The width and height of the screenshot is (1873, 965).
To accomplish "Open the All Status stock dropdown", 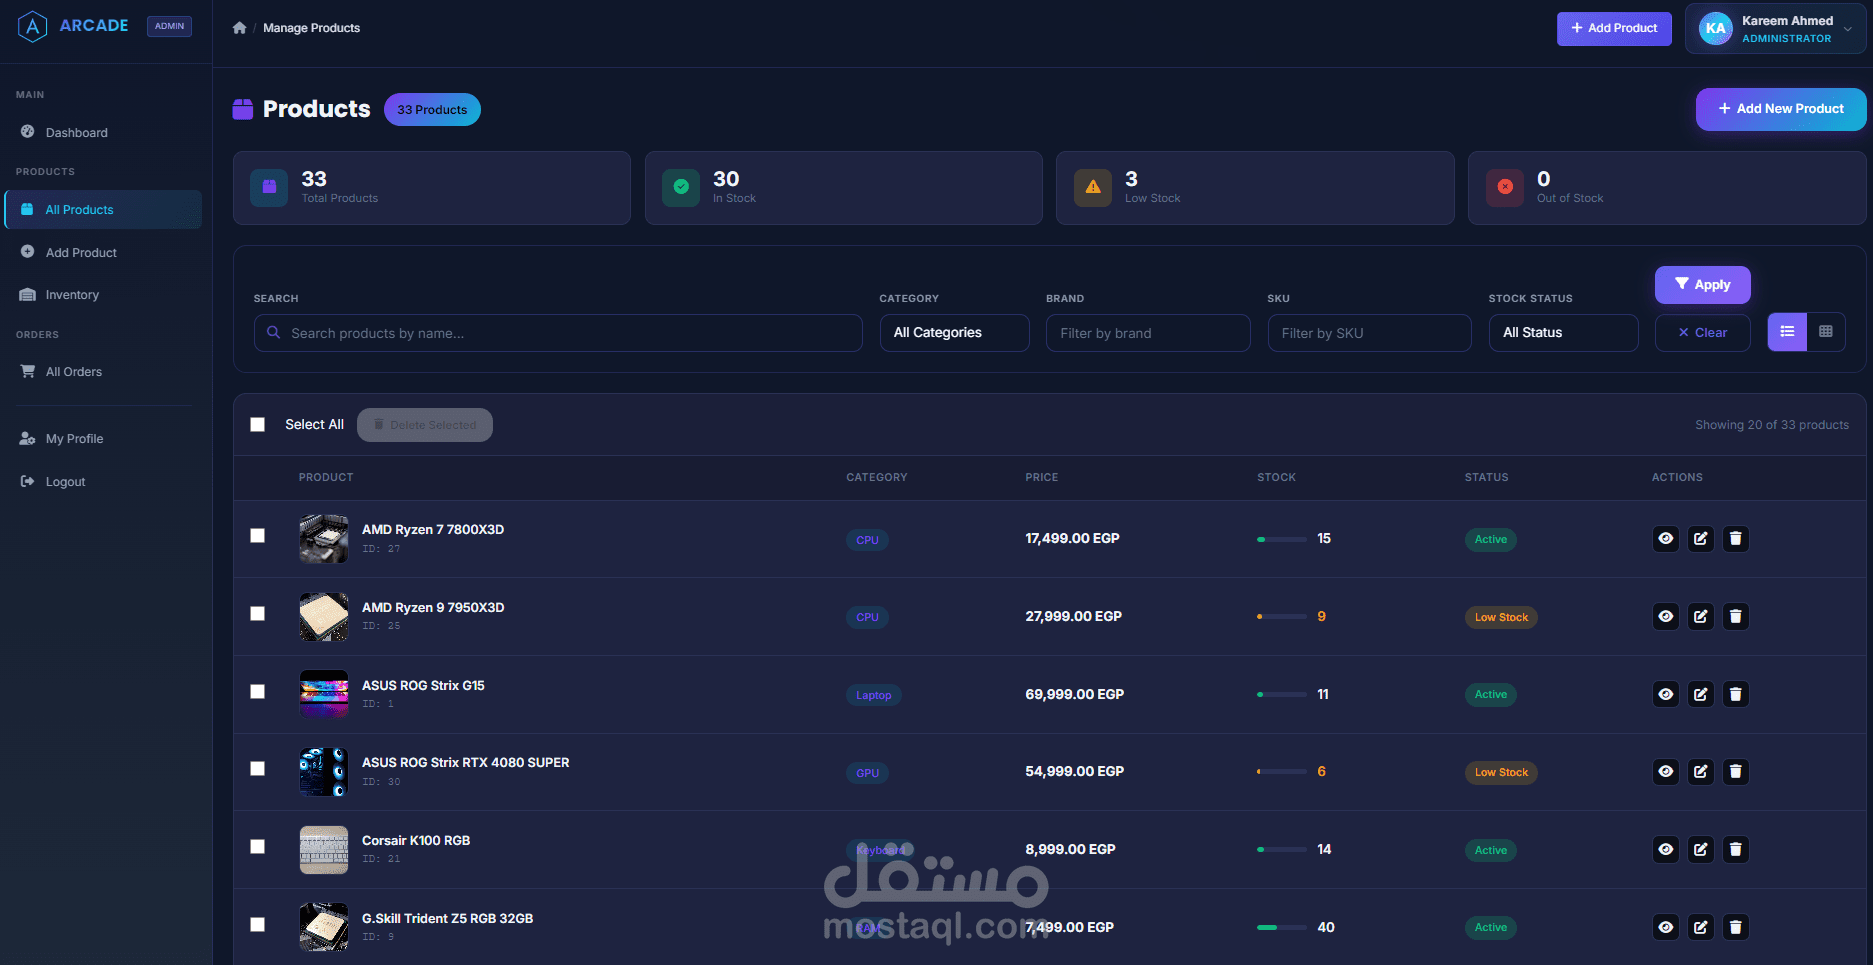I will click(1563, 333).
